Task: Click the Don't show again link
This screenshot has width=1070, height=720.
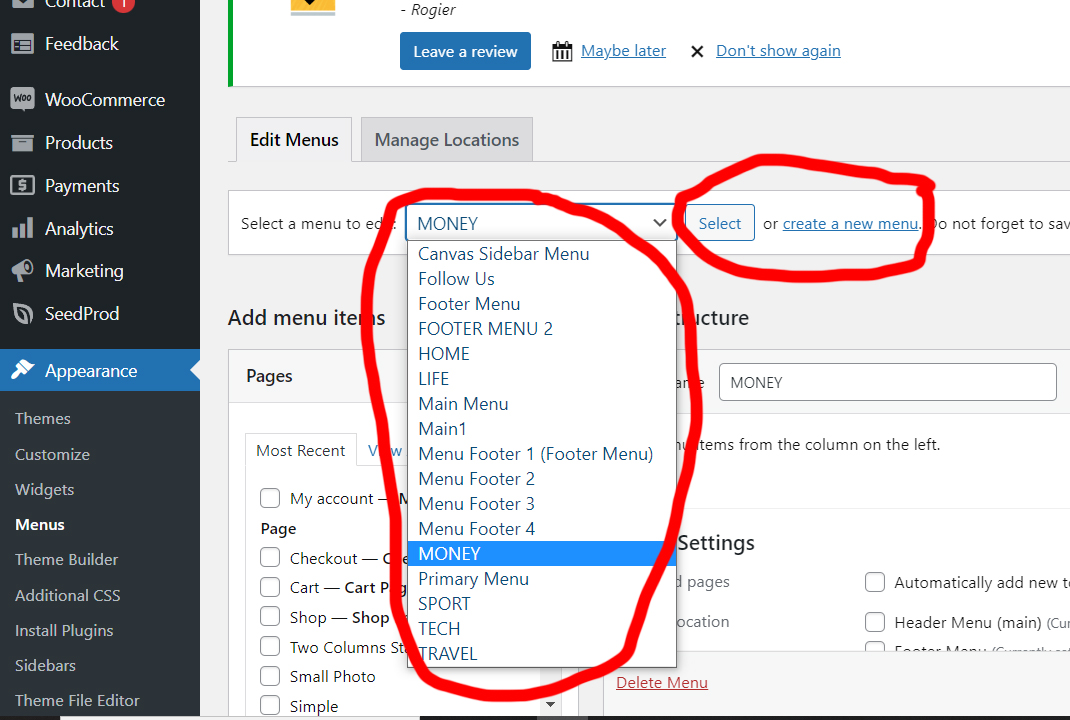Action: [778, 51]
